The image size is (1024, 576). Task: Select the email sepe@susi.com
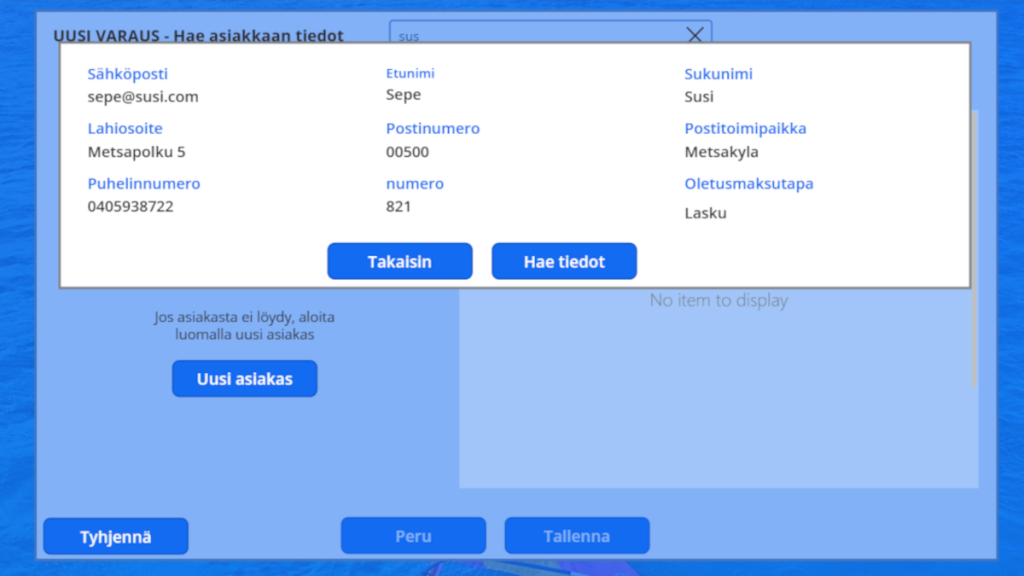coord(143,97)
